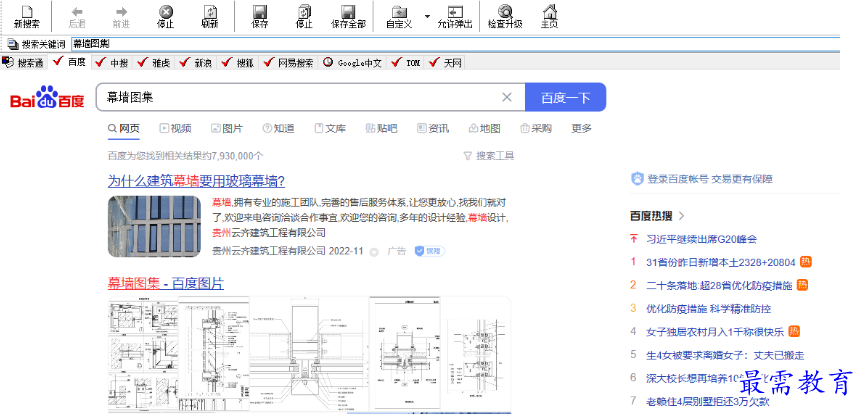
Task: Click the 停止 icon showing stacked documents
Action: pos(304,17)
